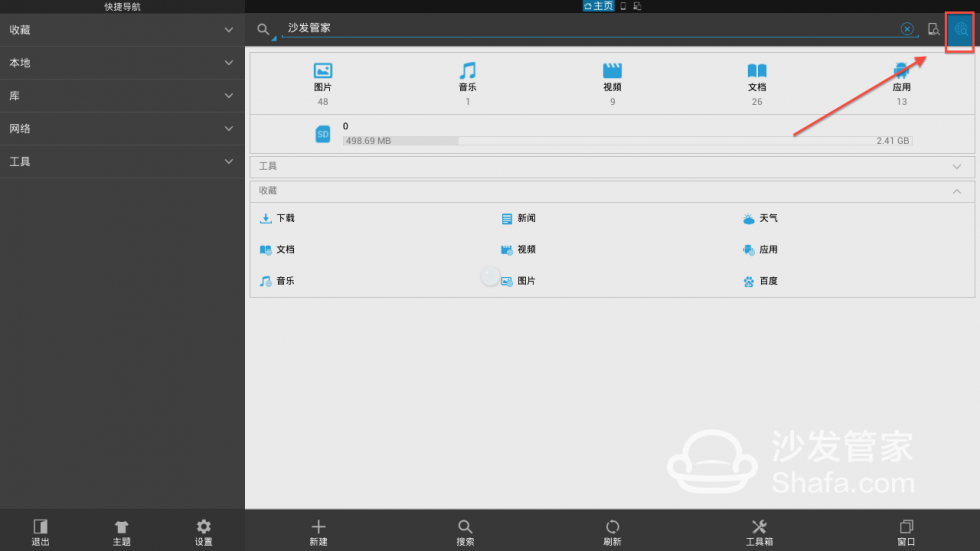Viewport: 980px width, 551px height.
Task: Open the 百度 (Baidu) favorite
Action: pyautogui.click(x=760, y=280)
